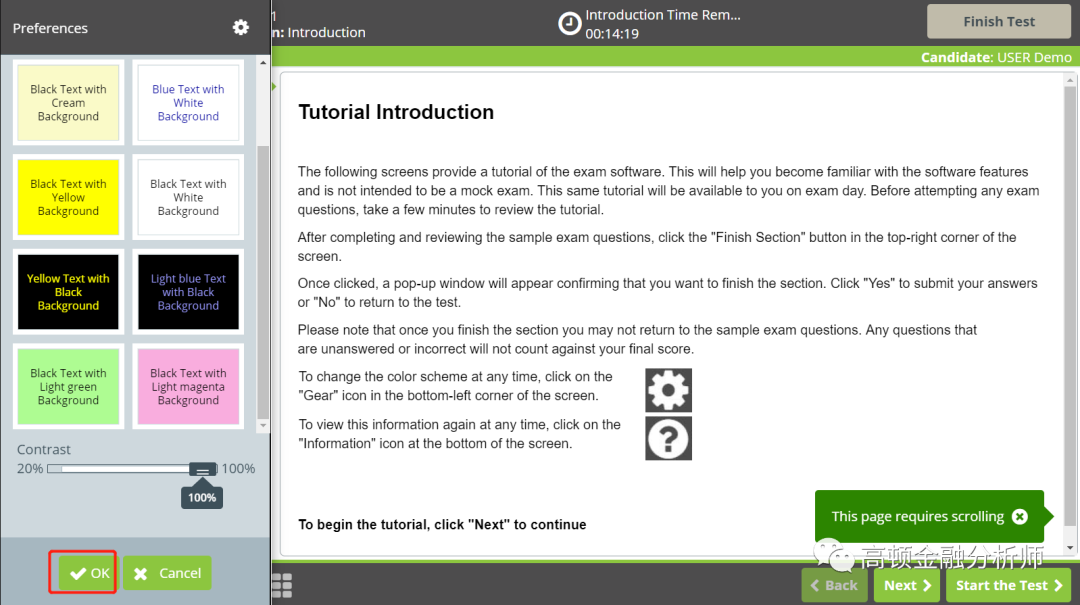This screenshot has height=605, width=1080.
Task: Click the Gear icon in tutorial text
Action: [668, 390]
